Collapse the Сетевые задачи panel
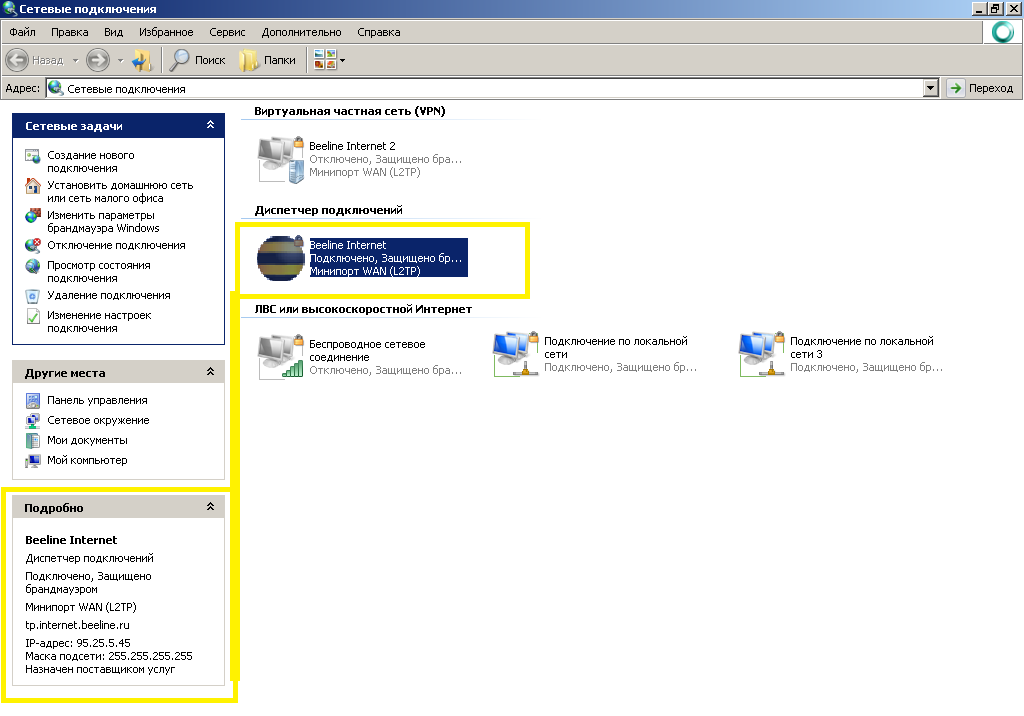 point(210,125)
